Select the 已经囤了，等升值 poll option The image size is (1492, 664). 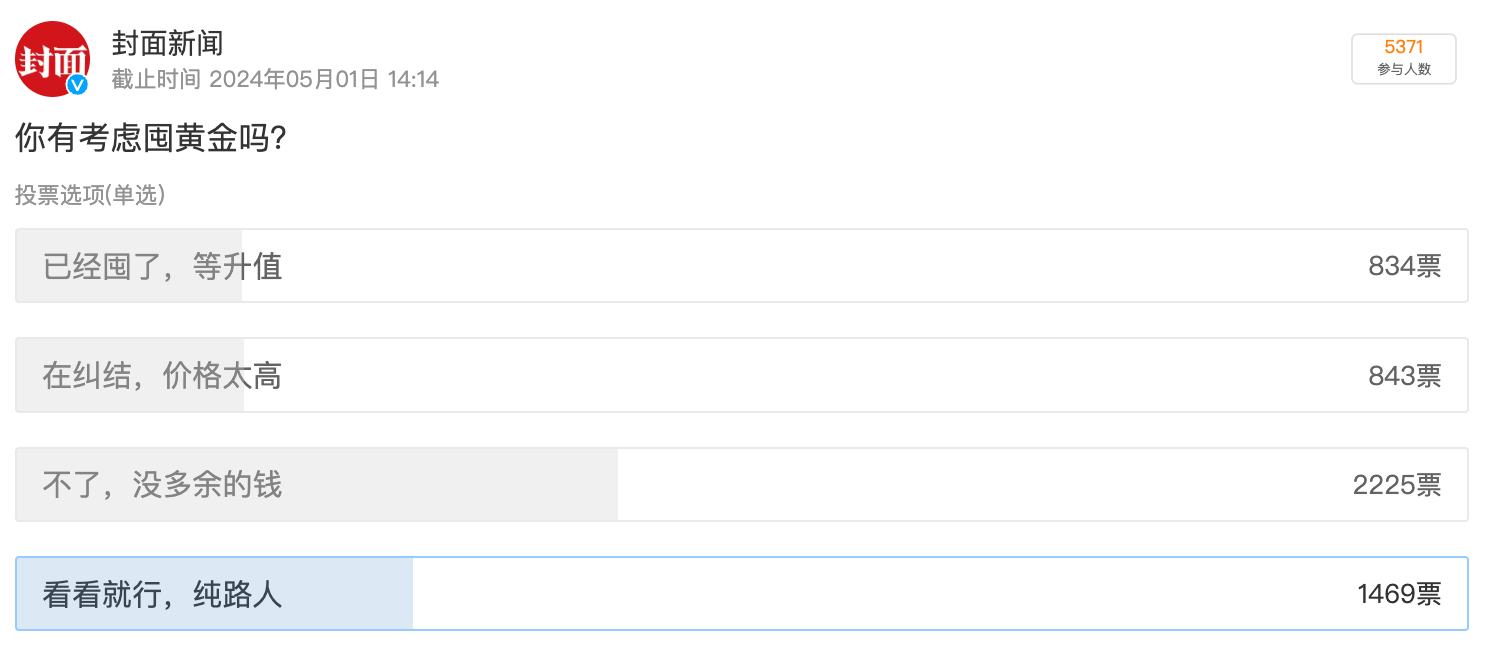(741, 266)
